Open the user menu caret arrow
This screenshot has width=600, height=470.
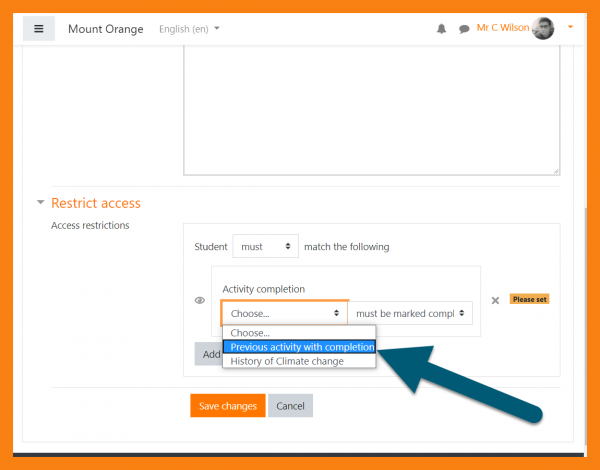570,27
